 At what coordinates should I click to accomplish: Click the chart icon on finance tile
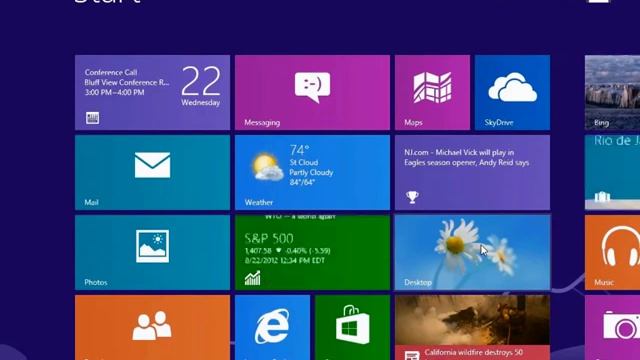pyautogui.click(x=252, y=278)
